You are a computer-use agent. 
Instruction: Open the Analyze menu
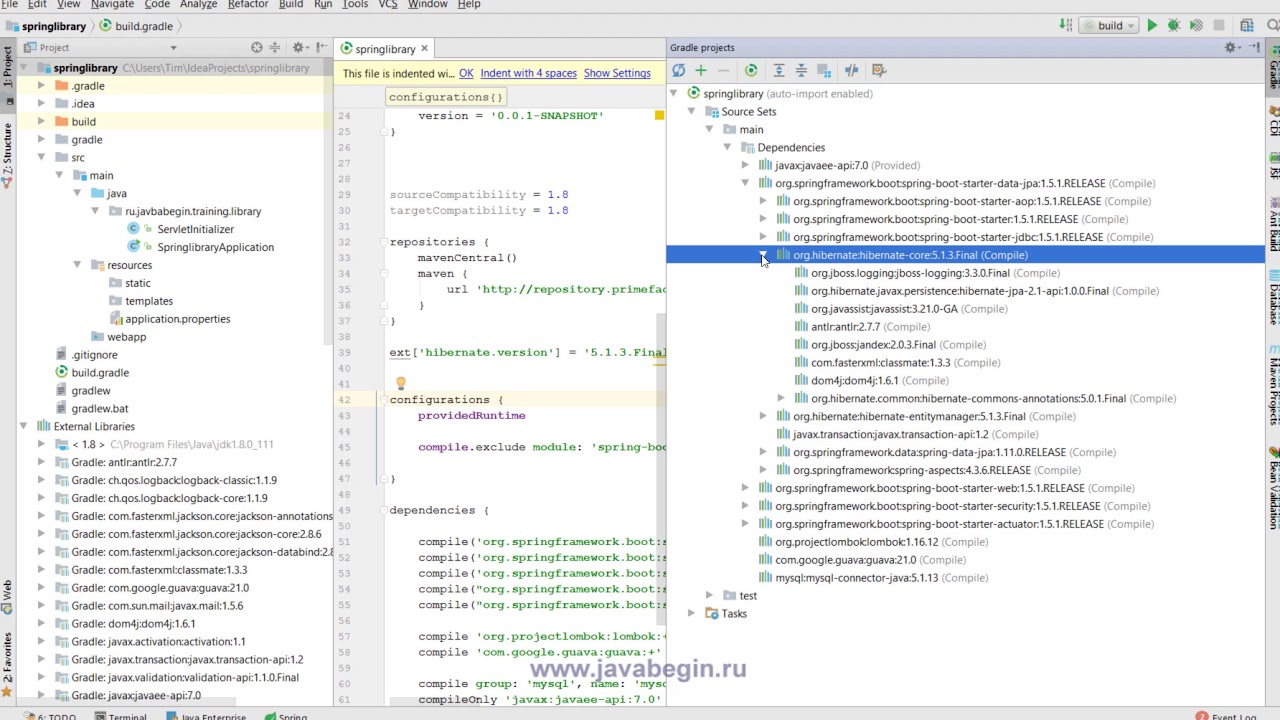point(198,5)
